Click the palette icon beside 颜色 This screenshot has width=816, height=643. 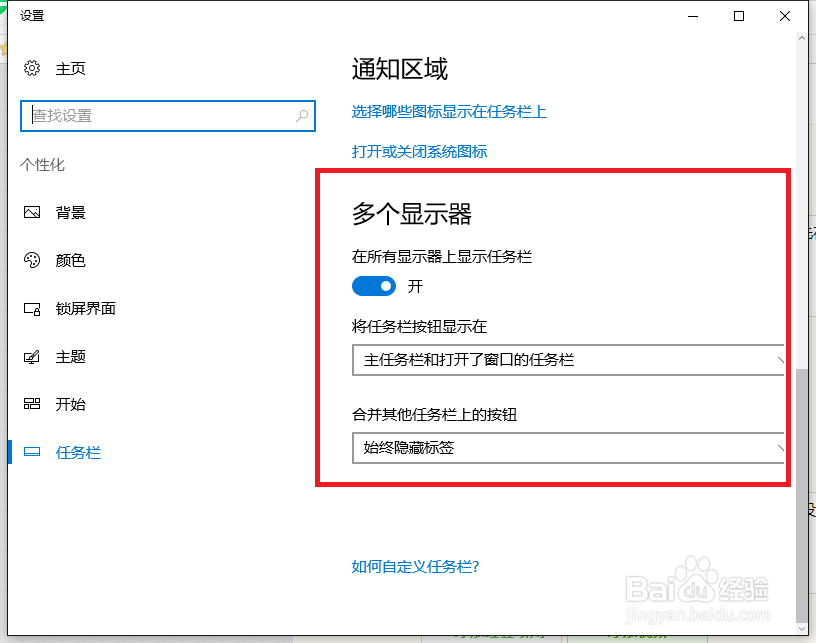[32, 260]
